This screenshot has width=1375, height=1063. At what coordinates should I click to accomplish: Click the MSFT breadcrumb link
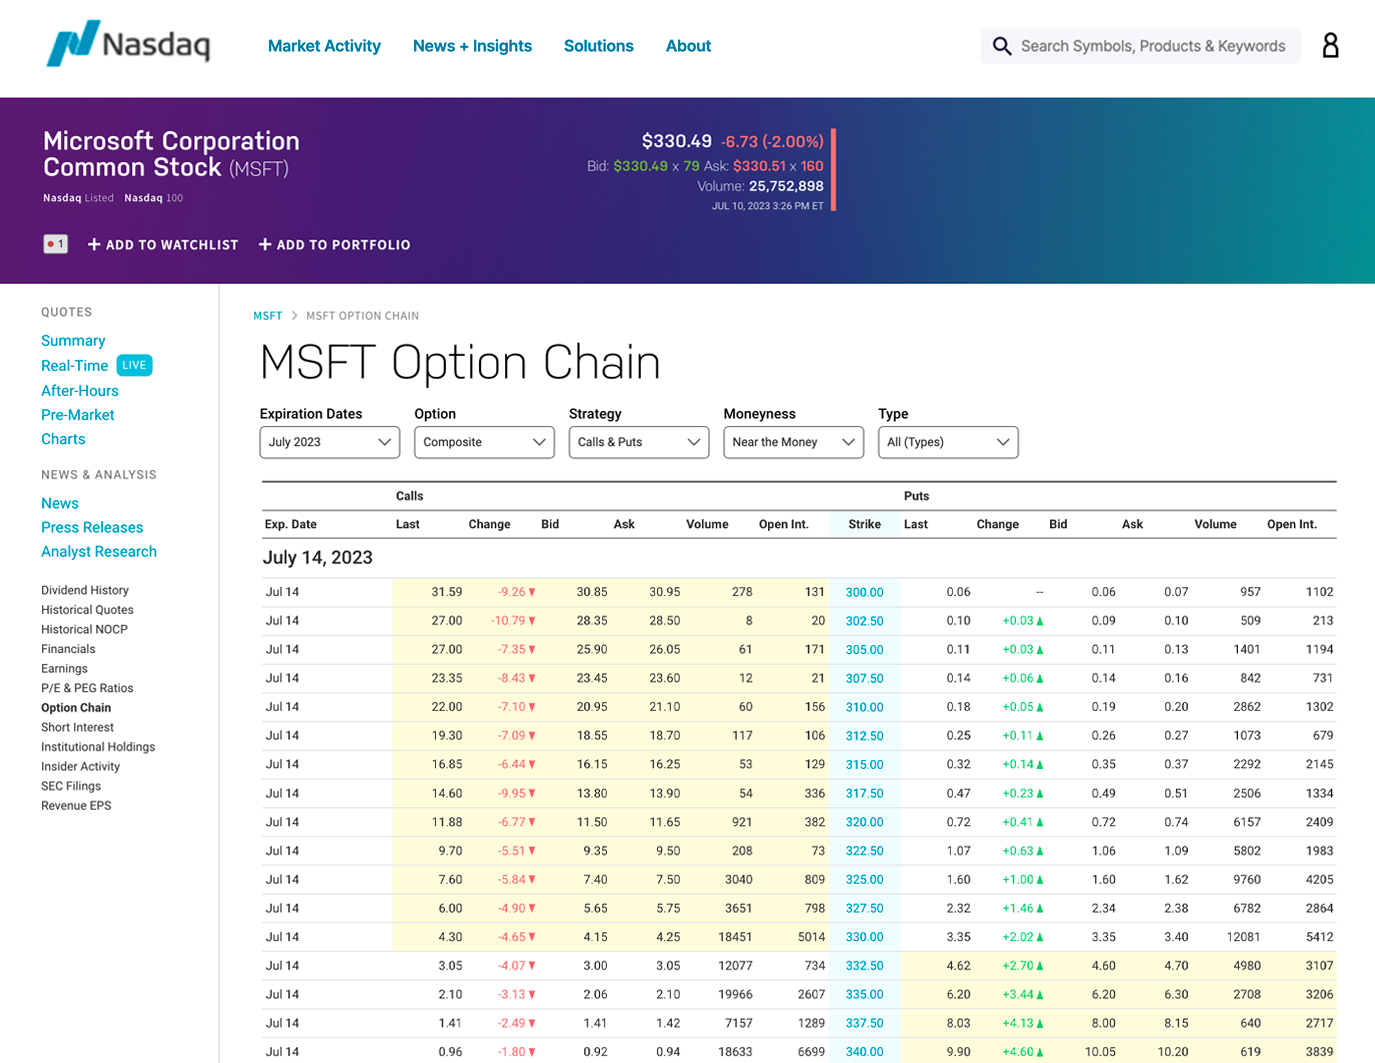[x=267, y=316]
